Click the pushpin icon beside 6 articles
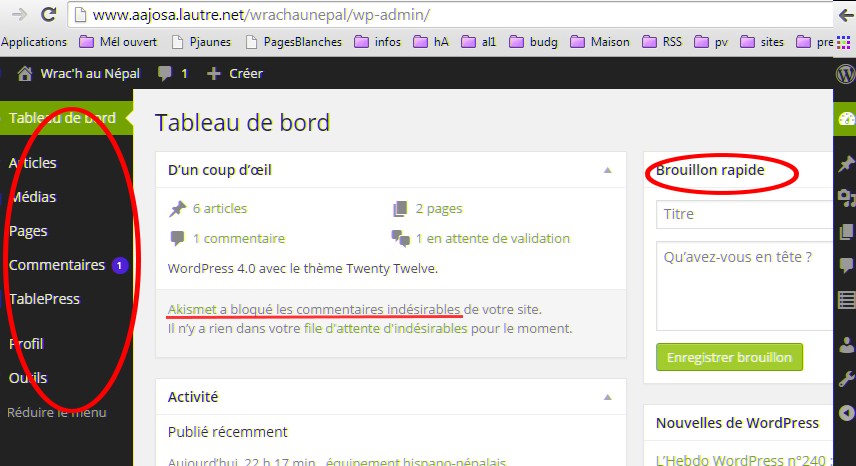This screenshot has height=466, width=856. 177,208
